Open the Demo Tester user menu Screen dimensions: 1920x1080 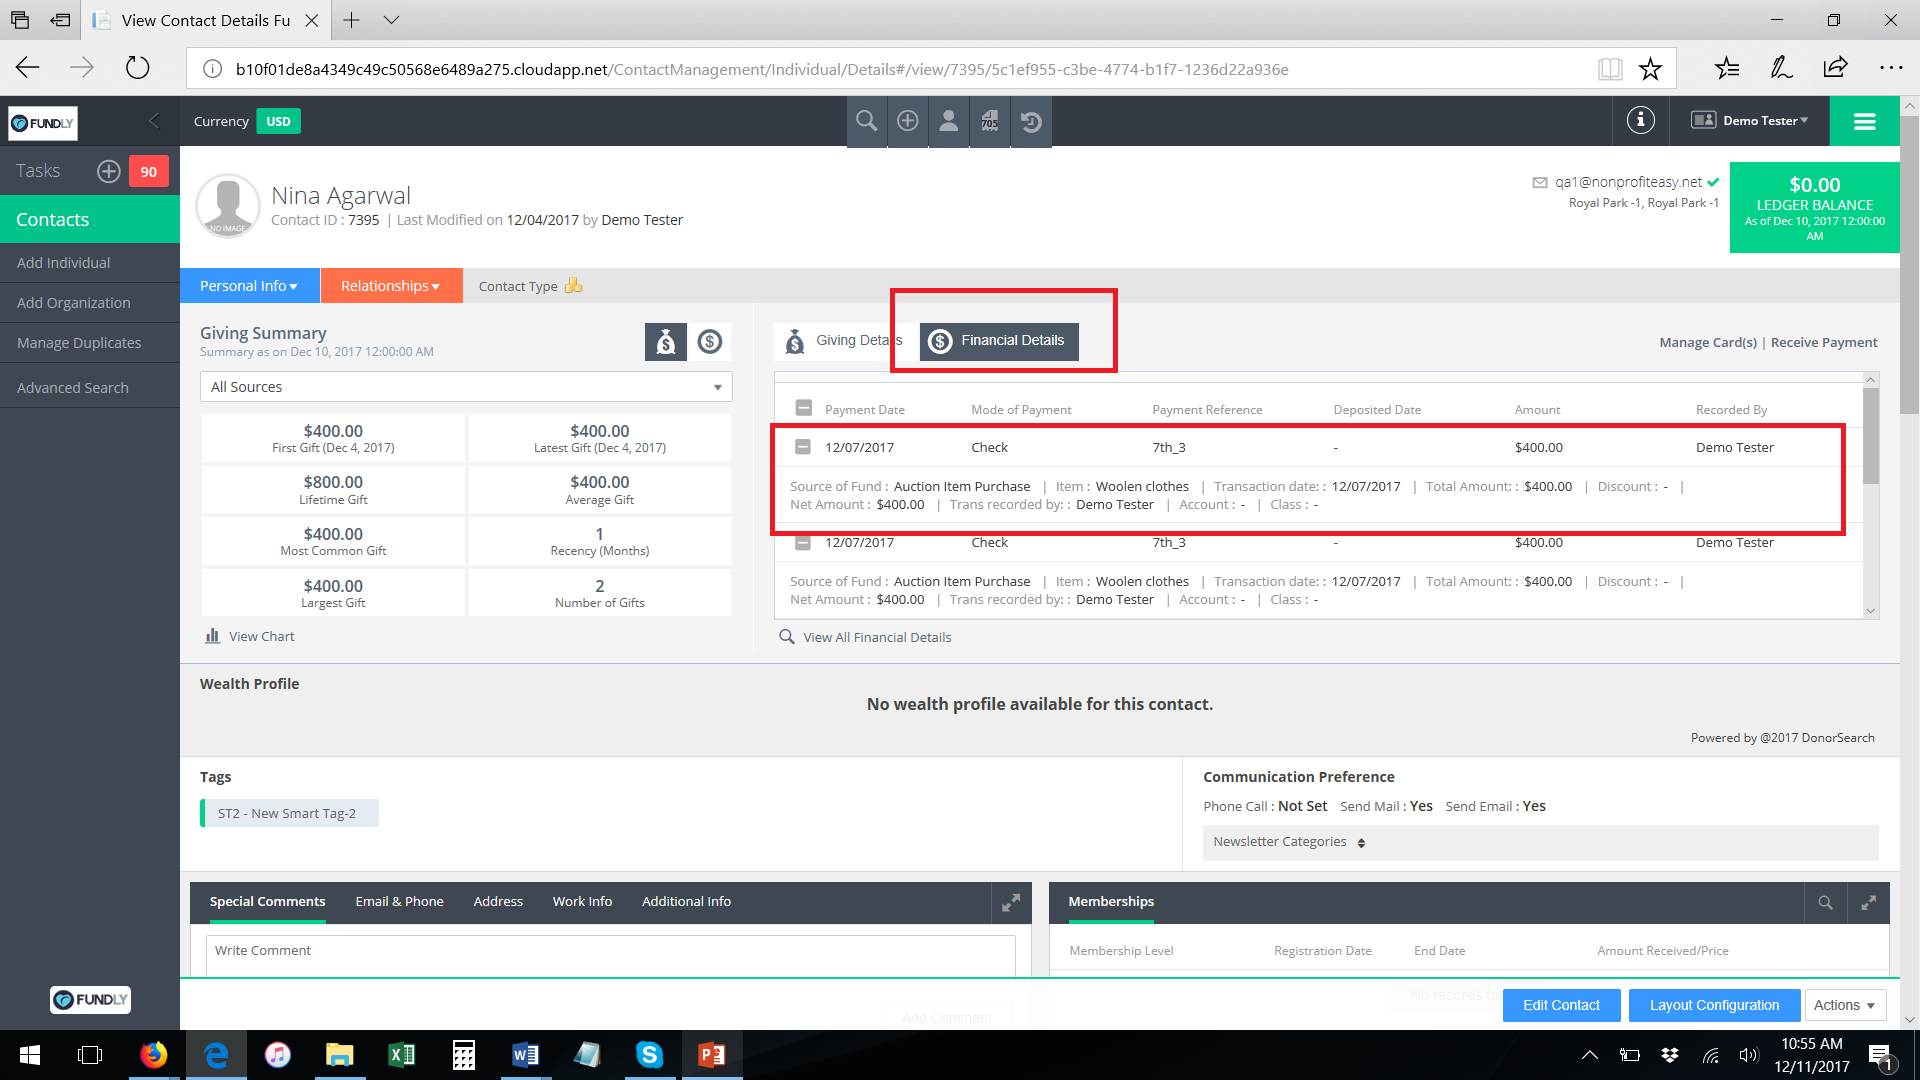(1751, 121)
